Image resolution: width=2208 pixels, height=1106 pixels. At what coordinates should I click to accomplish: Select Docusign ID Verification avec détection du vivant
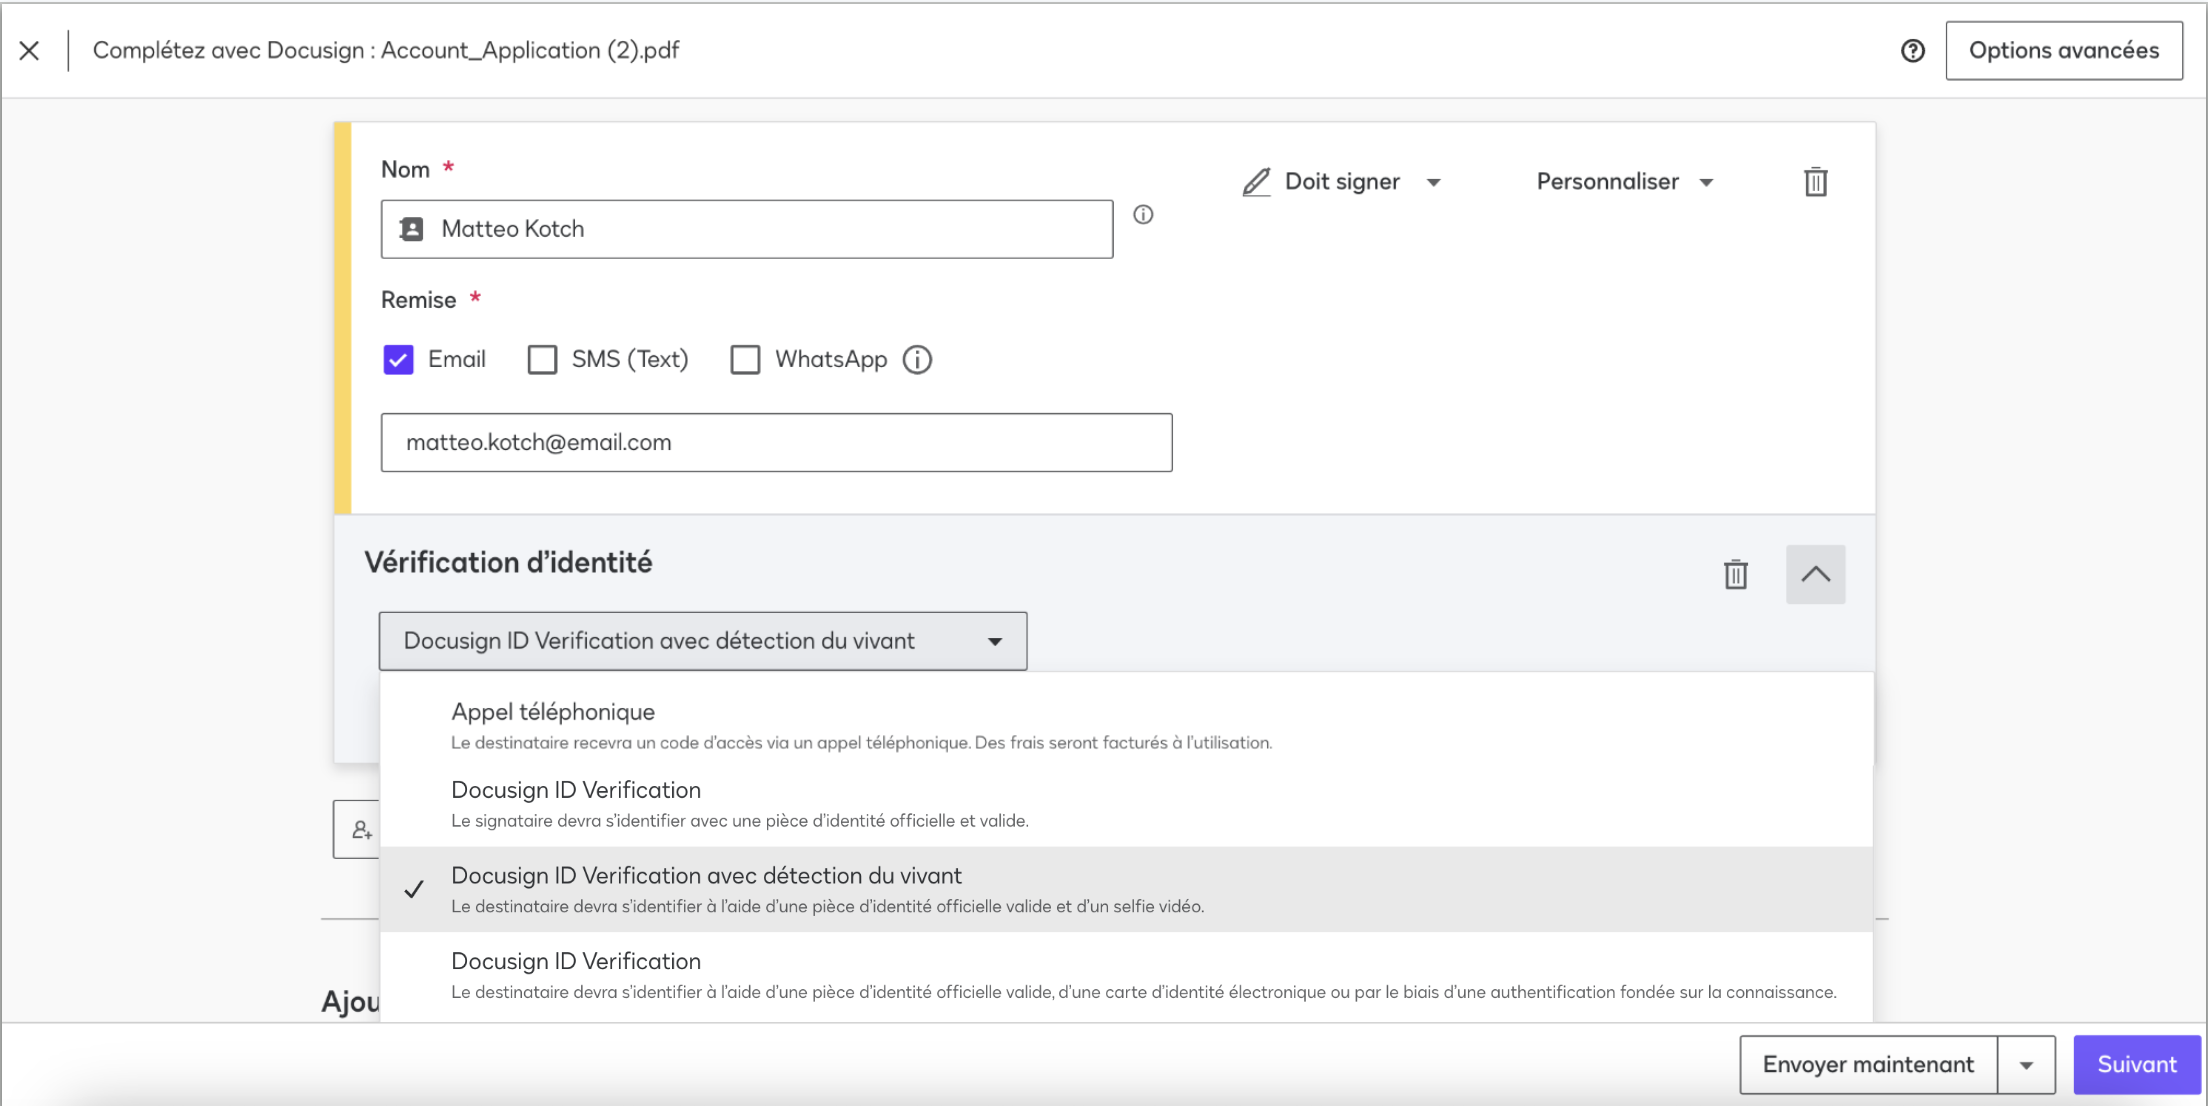pyautogui.click(x=1126, y=889)
